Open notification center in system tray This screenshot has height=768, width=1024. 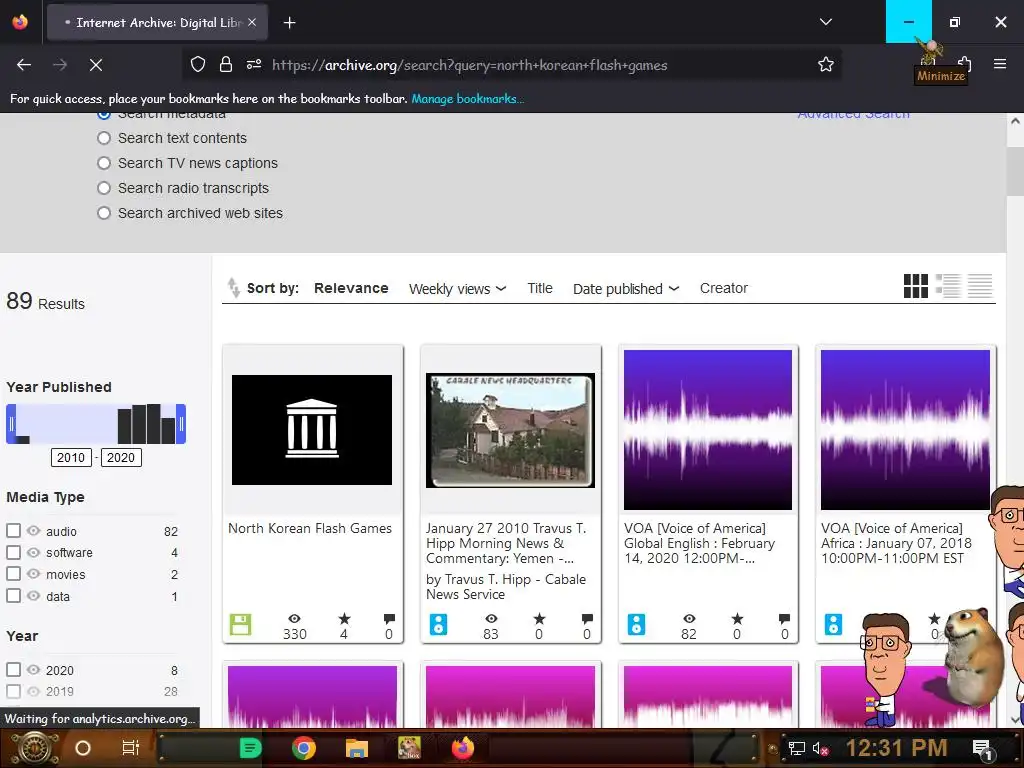coord(982,749)
